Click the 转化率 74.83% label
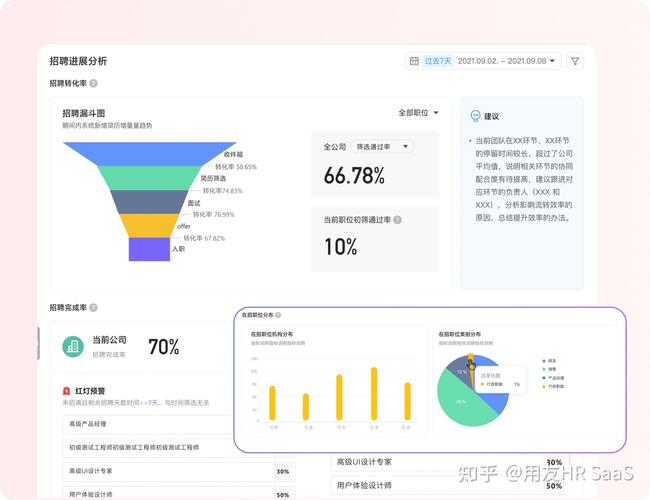Viewport: 650px width, 500px height. coord(222,191)
